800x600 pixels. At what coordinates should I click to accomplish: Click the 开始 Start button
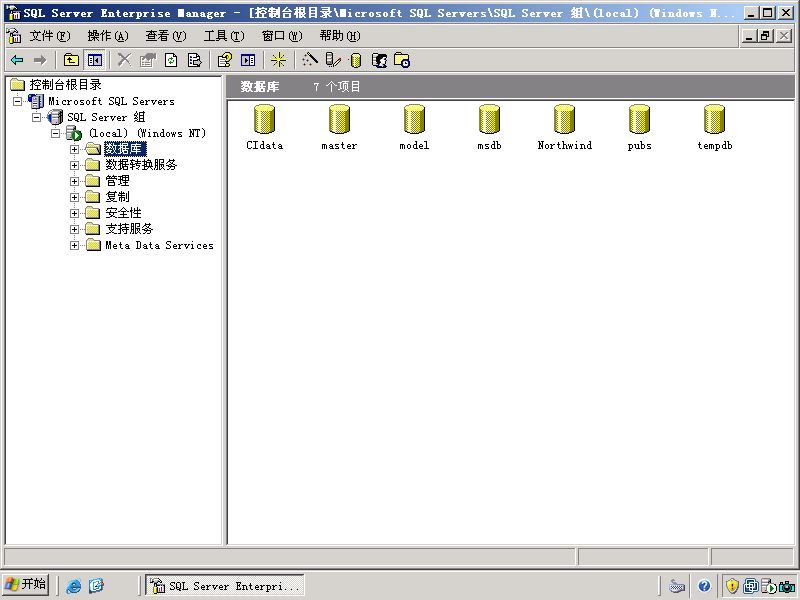pos(26,584)
